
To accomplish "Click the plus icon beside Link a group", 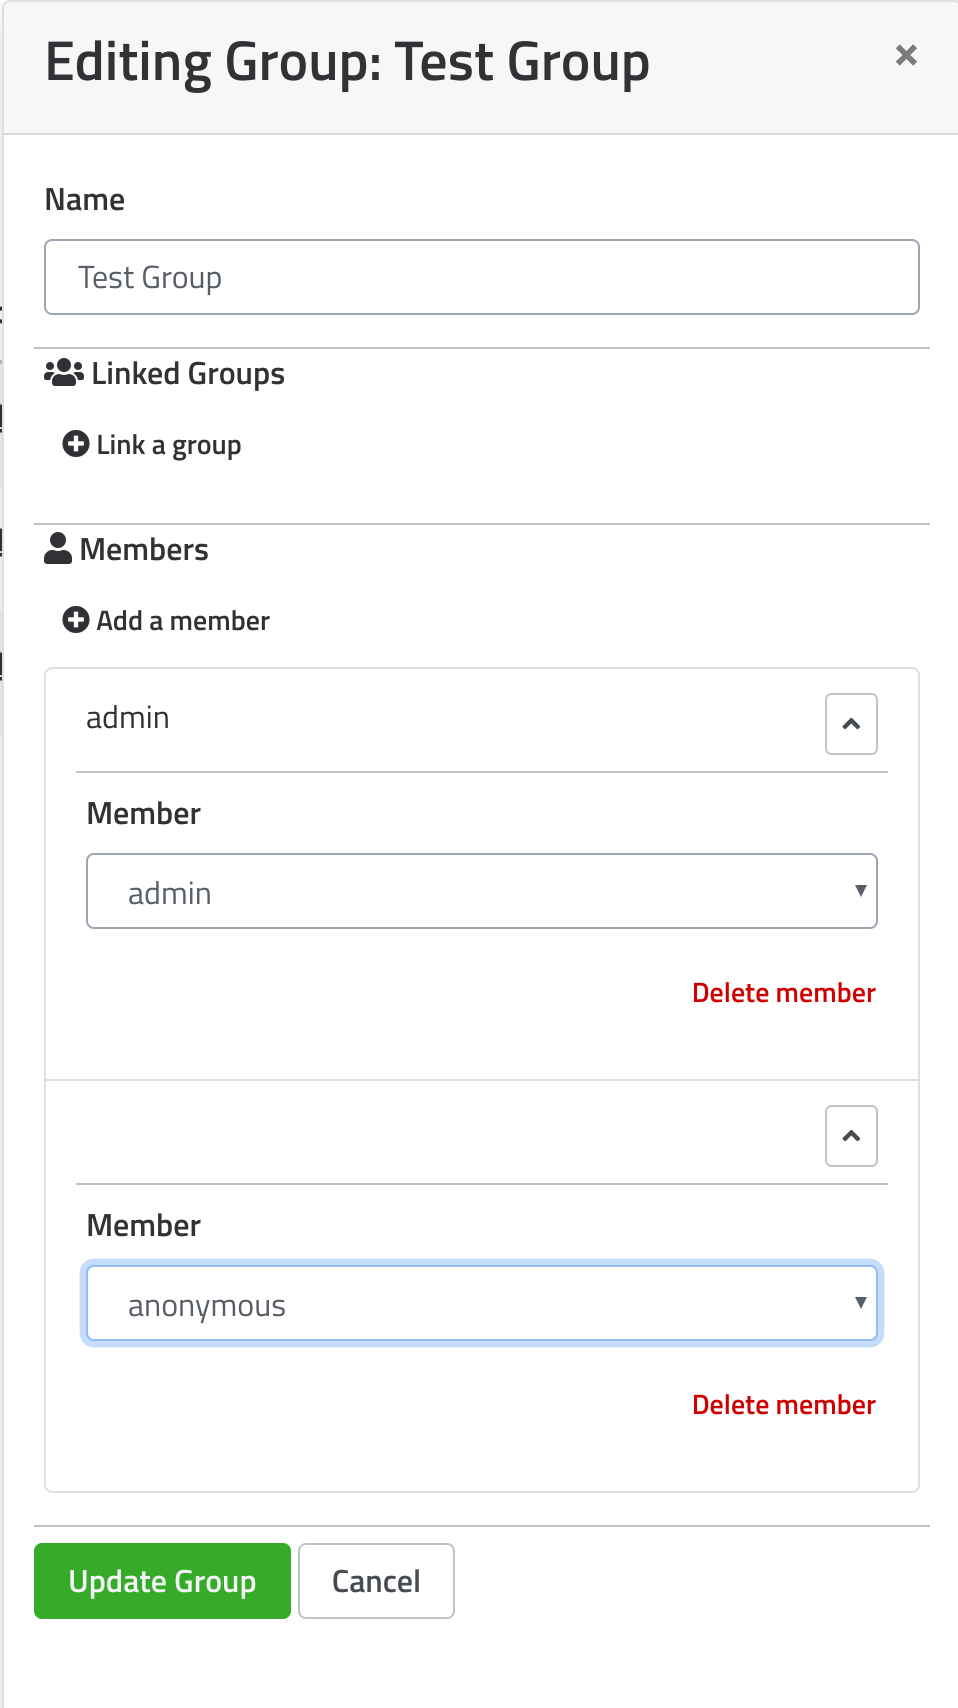I will [76, 443].
